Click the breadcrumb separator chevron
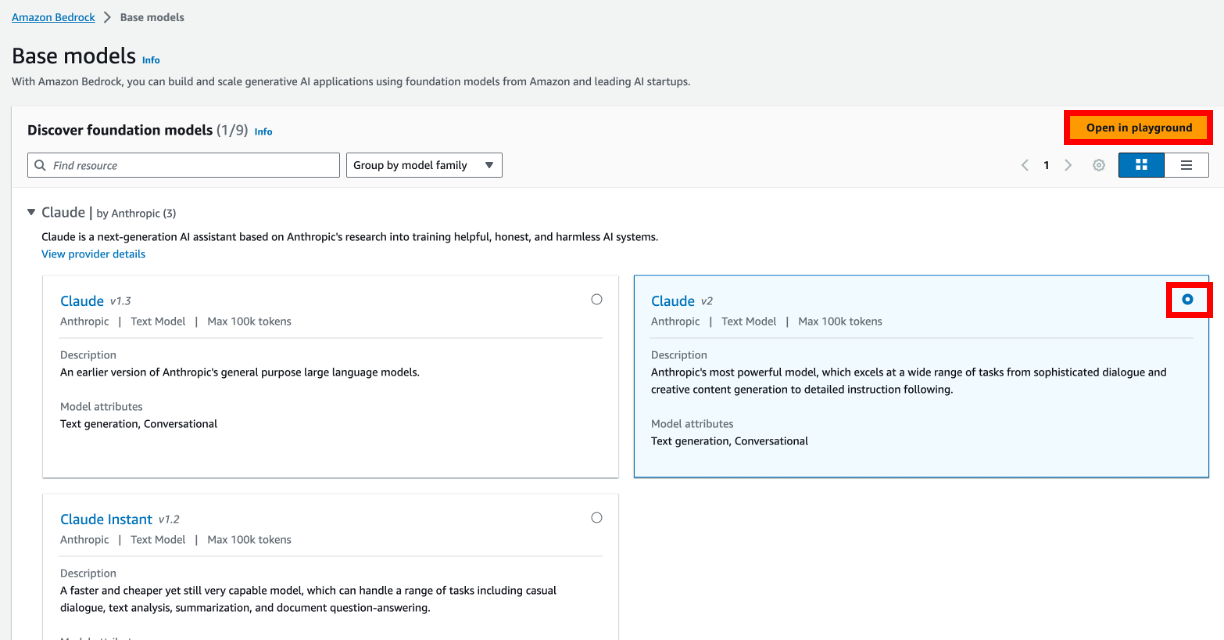This screenshot has width=1224, height=640. point(107,17)
